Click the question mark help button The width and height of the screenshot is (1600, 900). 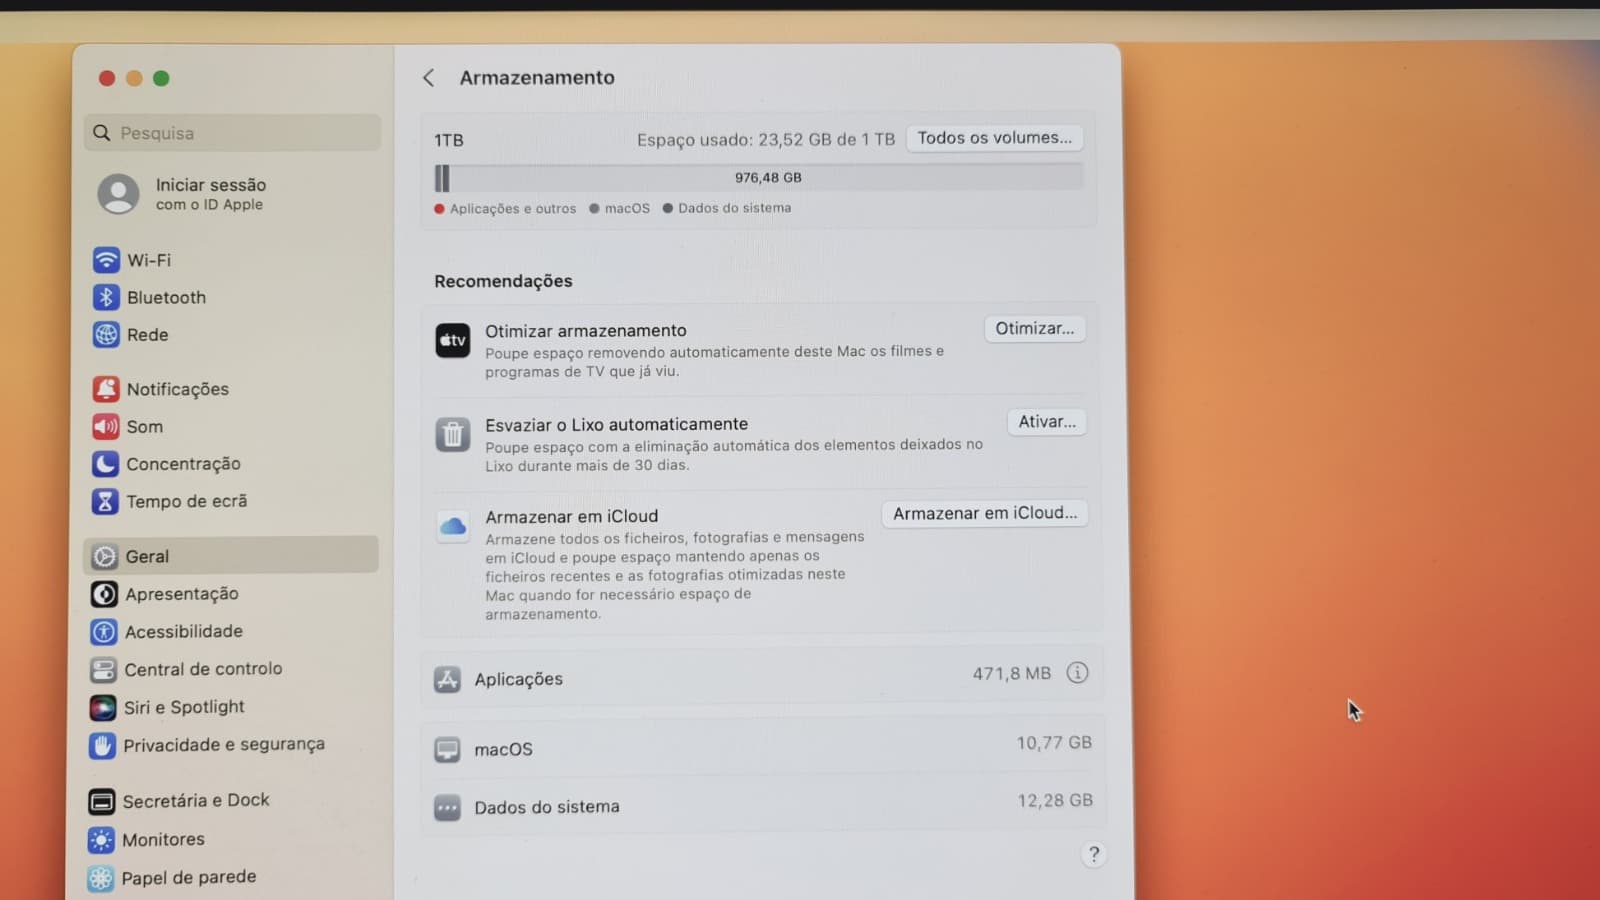tap(1094, 854)
